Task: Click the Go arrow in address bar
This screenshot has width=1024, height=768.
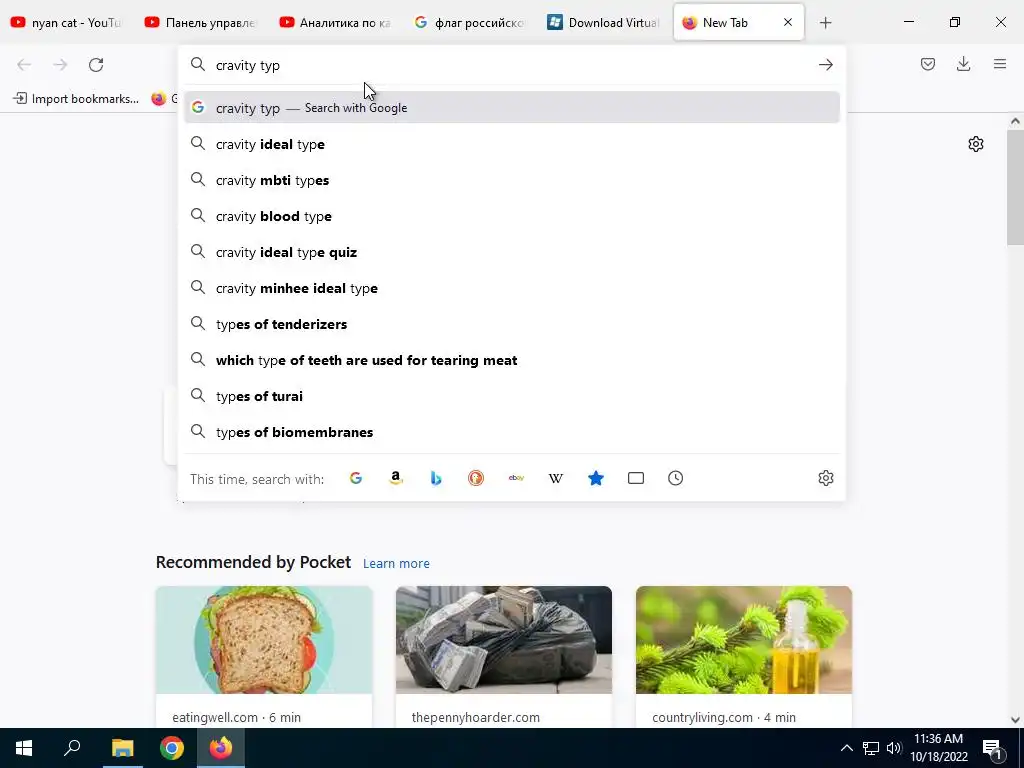Action: pos(825,65)
